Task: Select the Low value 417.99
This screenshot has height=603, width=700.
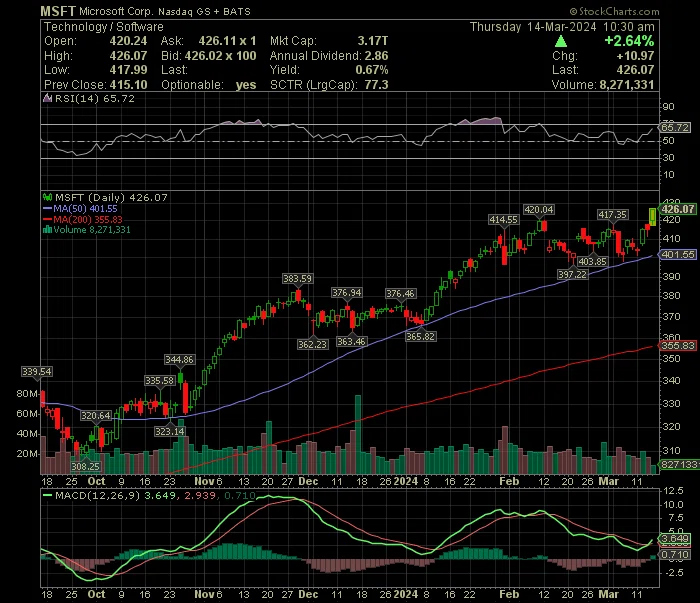Action: [128, 70]
